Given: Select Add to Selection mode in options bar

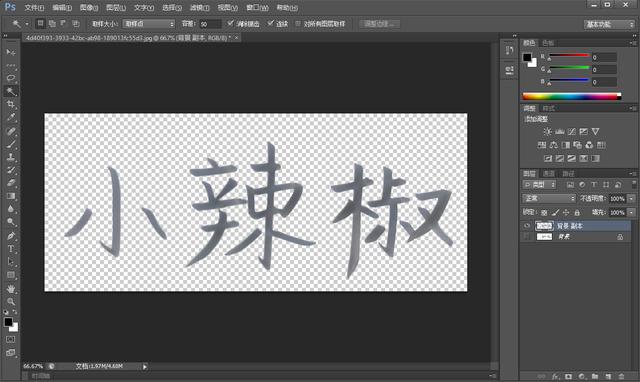Looking at the screenshot, I should tap(52, 24).
